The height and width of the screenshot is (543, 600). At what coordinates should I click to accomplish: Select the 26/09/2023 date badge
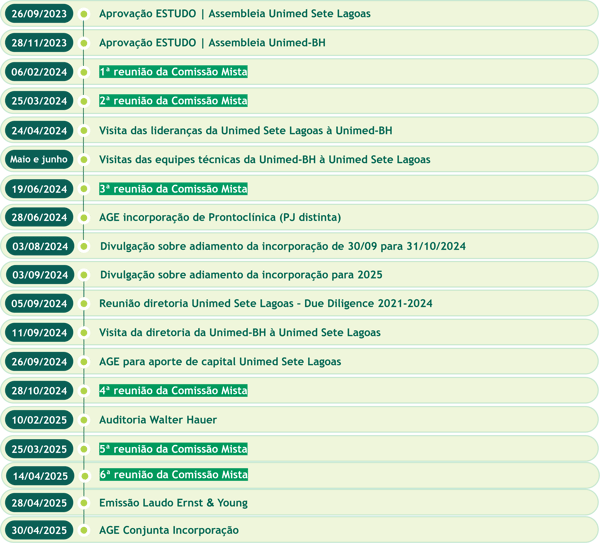click(x=39, y=14)
